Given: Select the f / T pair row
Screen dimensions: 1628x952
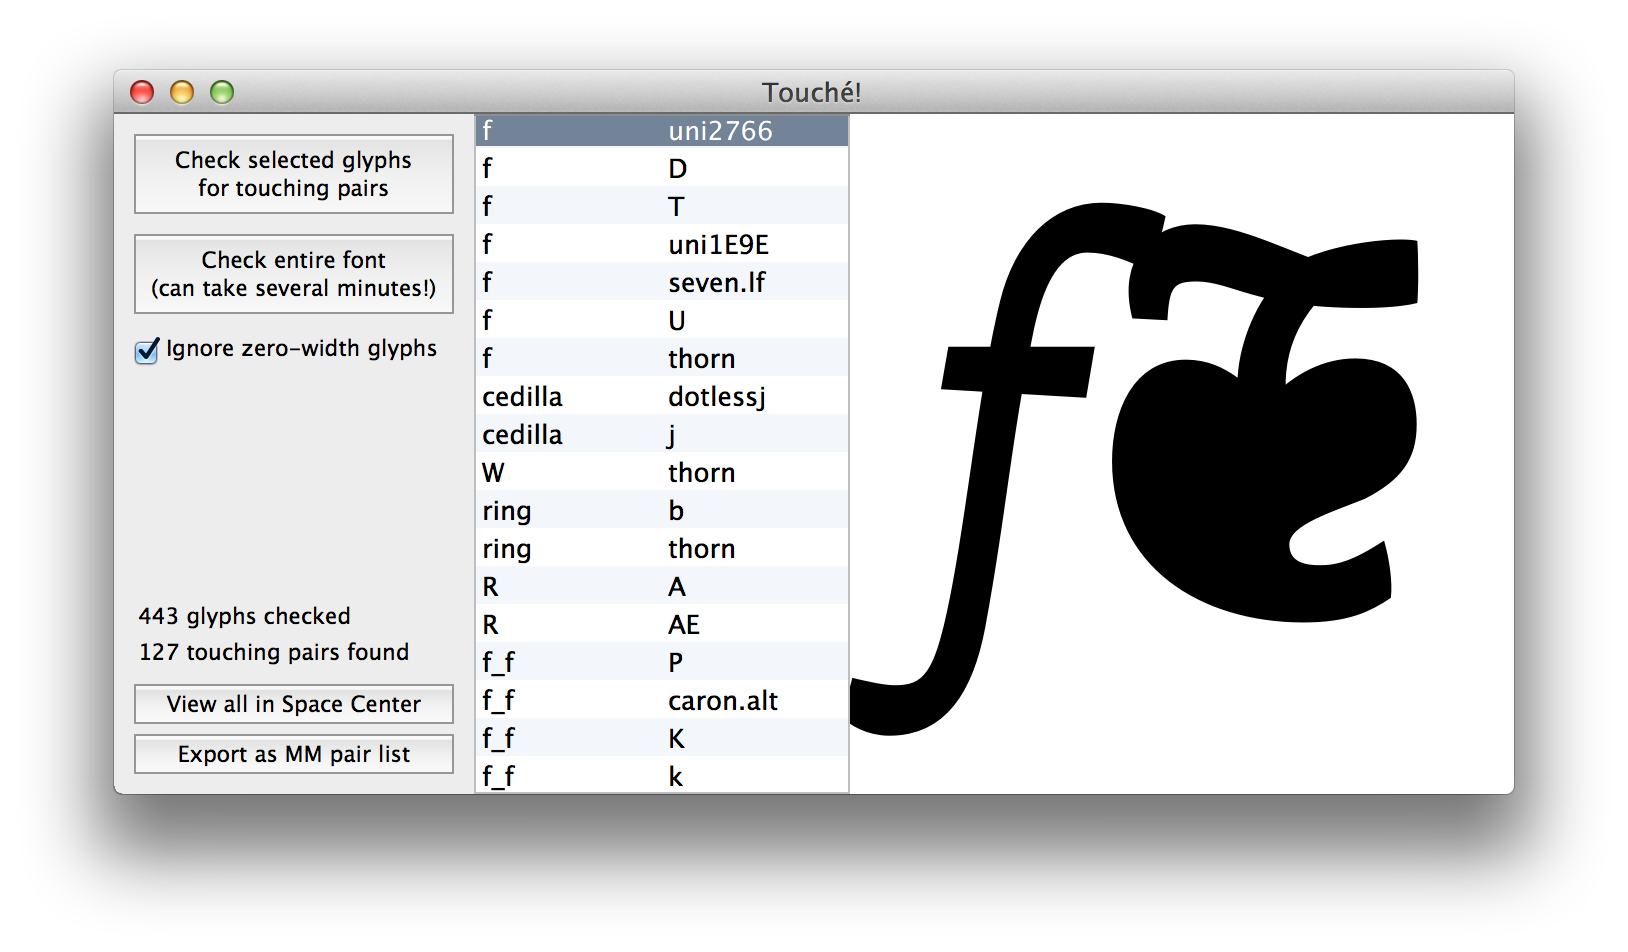Looking at the screenshot, I should [662, 206].
